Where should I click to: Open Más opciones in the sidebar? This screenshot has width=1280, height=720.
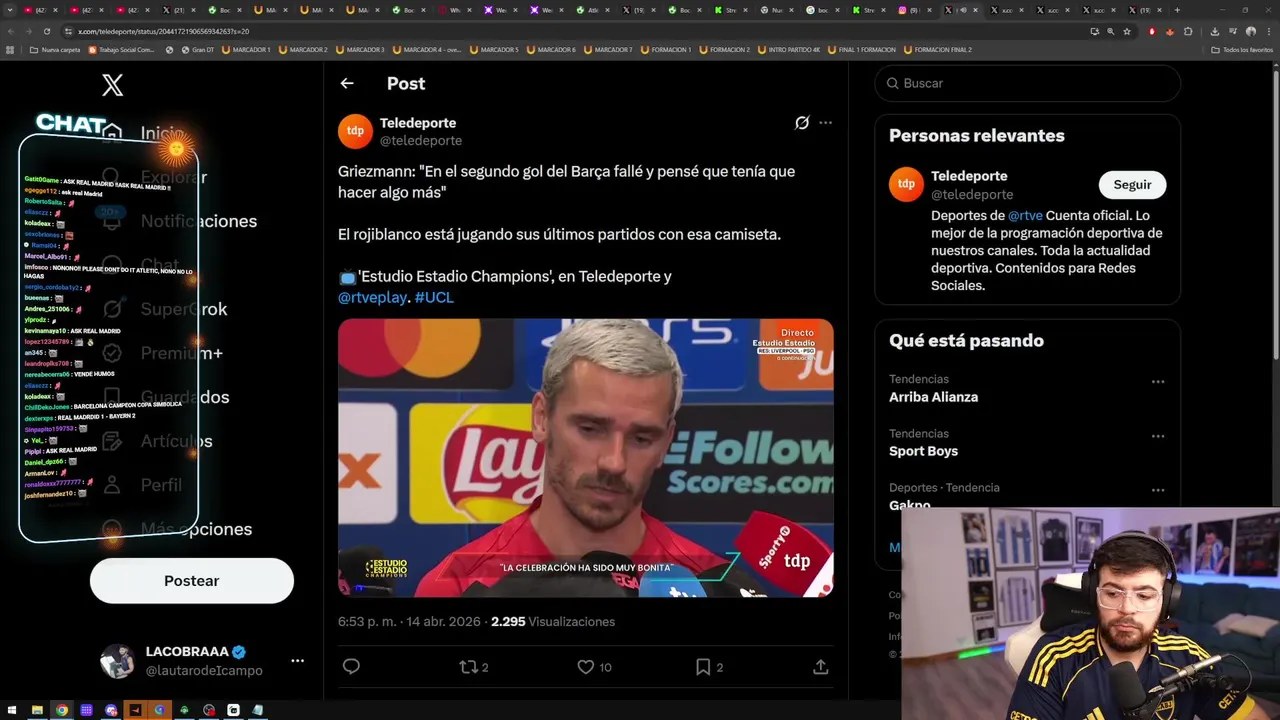pos(178,529)
